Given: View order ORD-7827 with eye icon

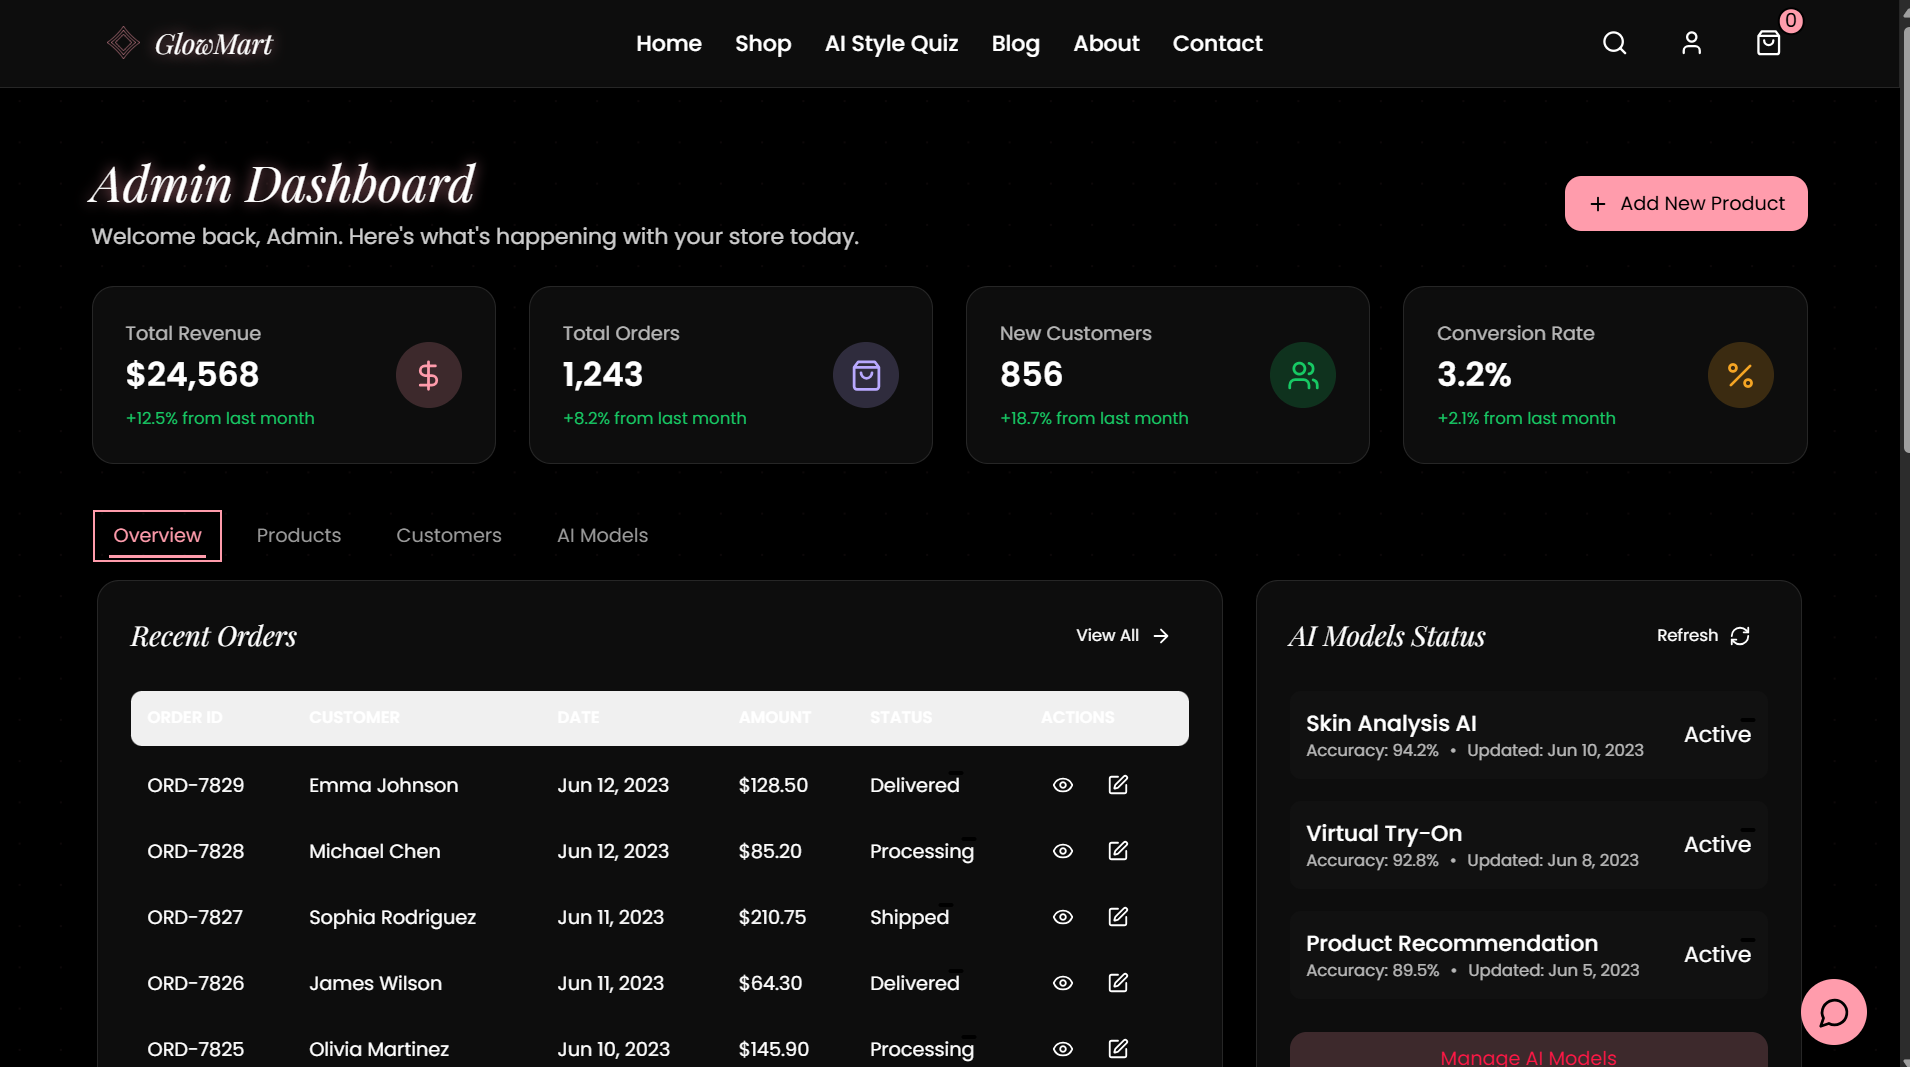Looking at the screenshot, I should pyautogui.click(x=1063, y=917).
